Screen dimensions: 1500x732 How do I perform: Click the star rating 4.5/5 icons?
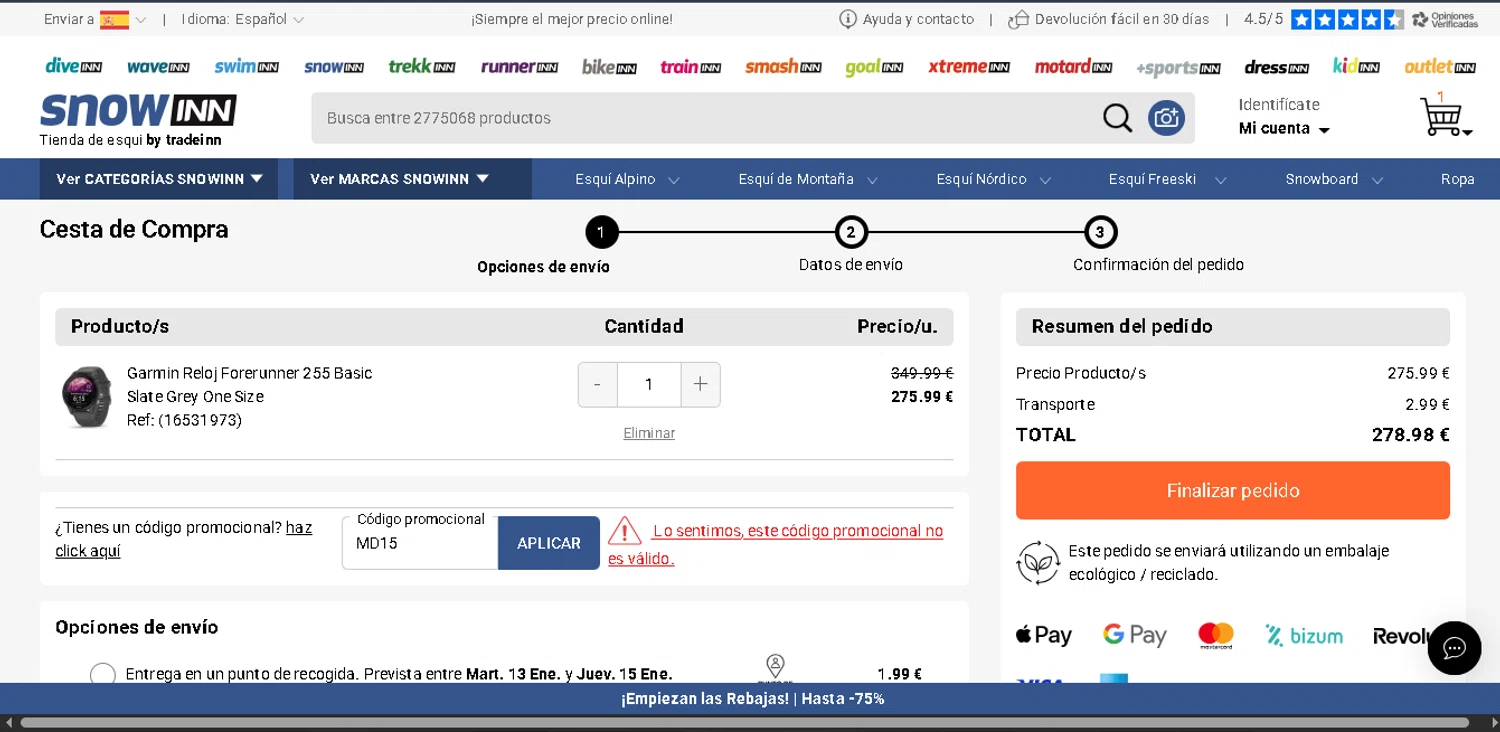point(1347,19)
